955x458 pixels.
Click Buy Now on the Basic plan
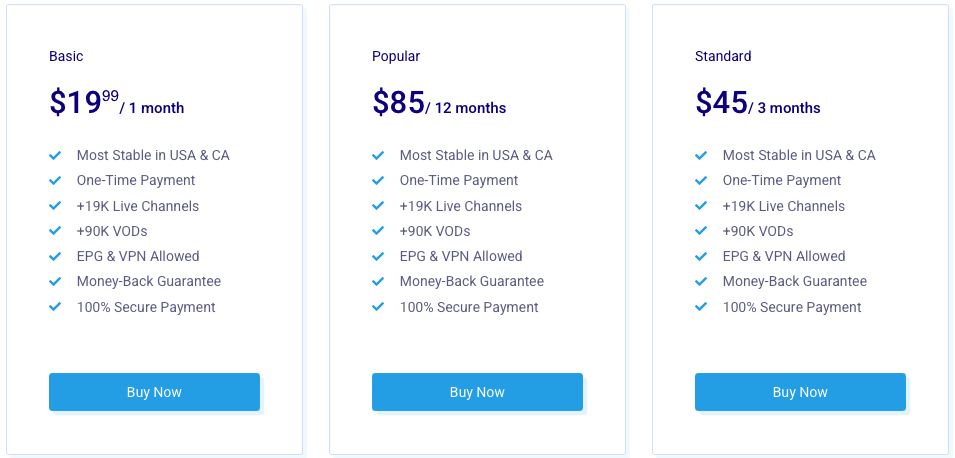point(154,392)
